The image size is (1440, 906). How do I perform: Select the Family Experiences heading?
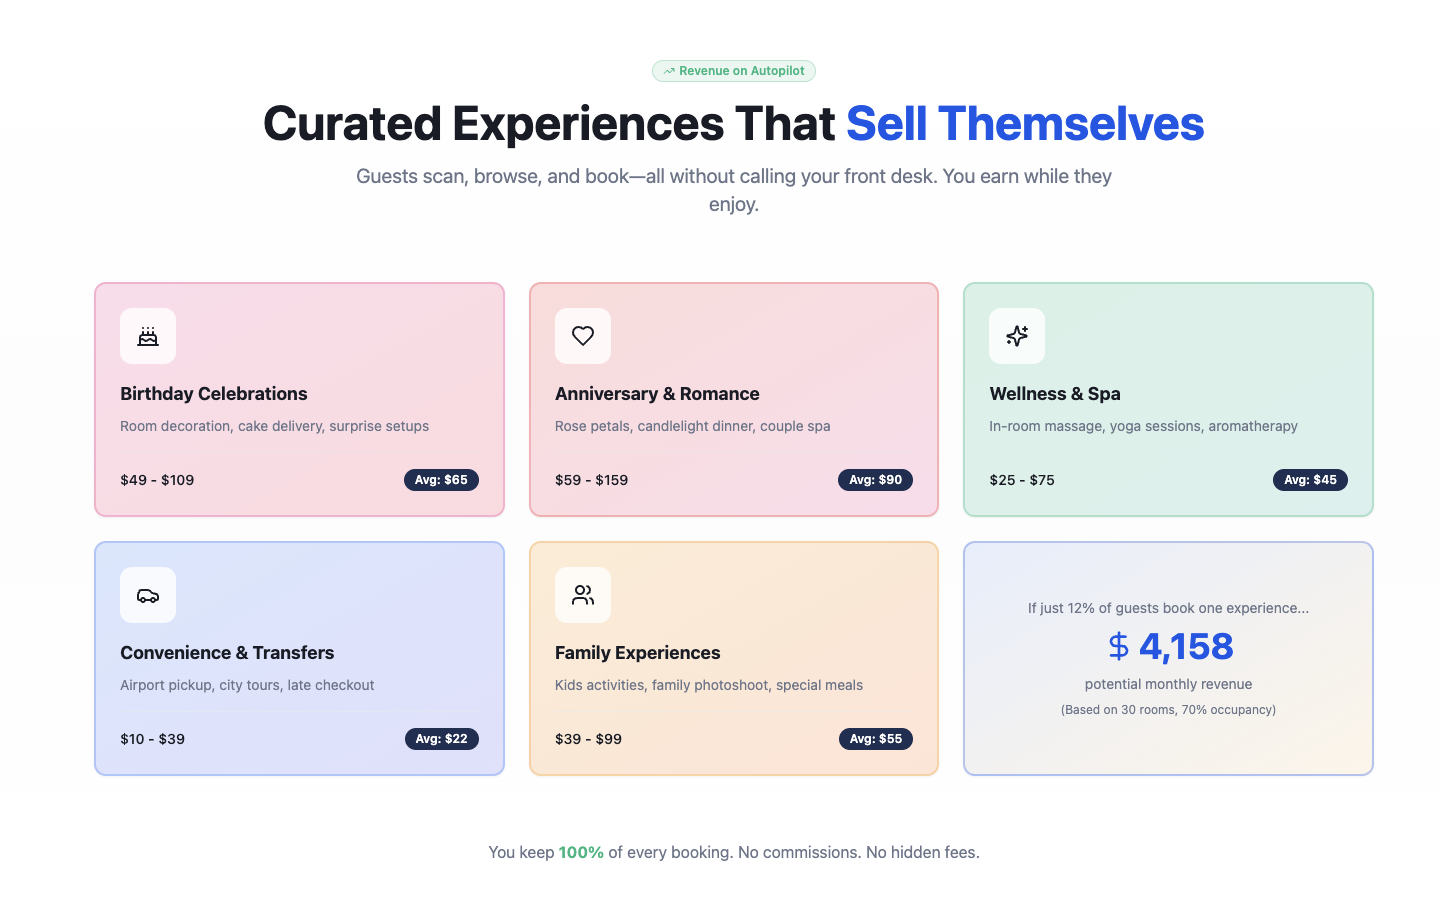point(637,653)
